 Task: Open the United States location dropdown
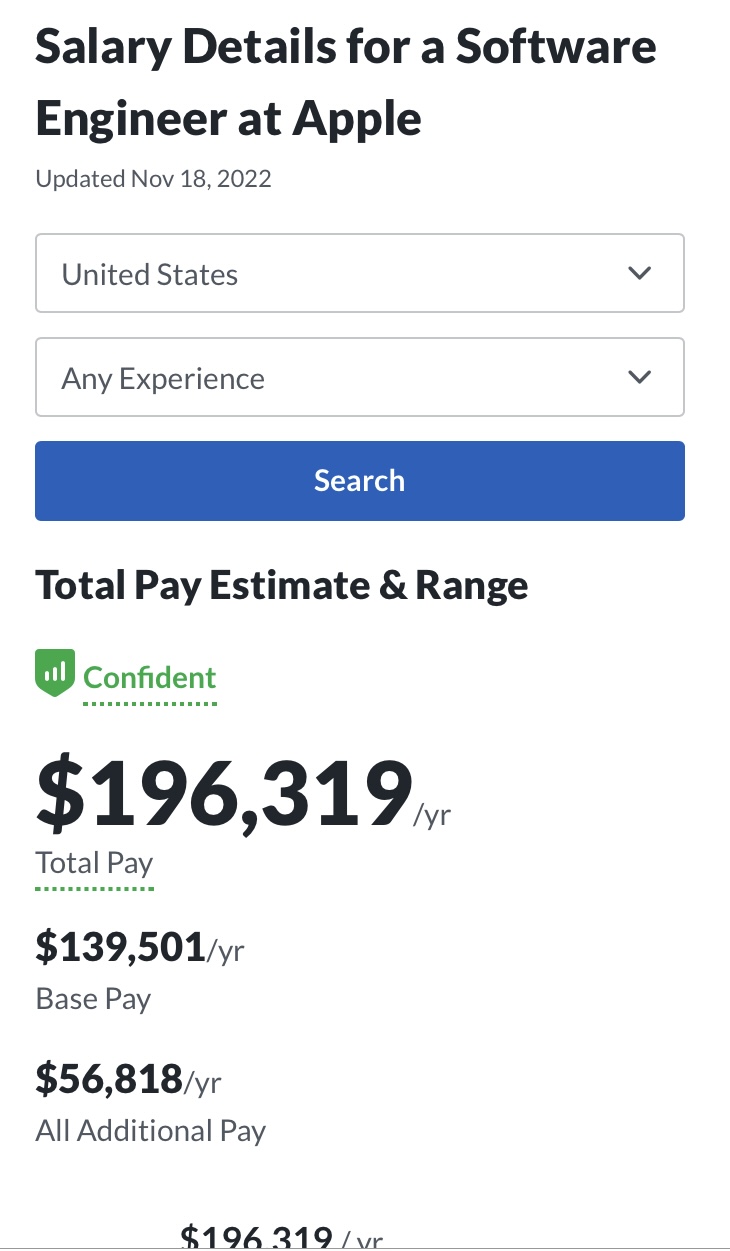pyautogui.click(x=340, y=274)
